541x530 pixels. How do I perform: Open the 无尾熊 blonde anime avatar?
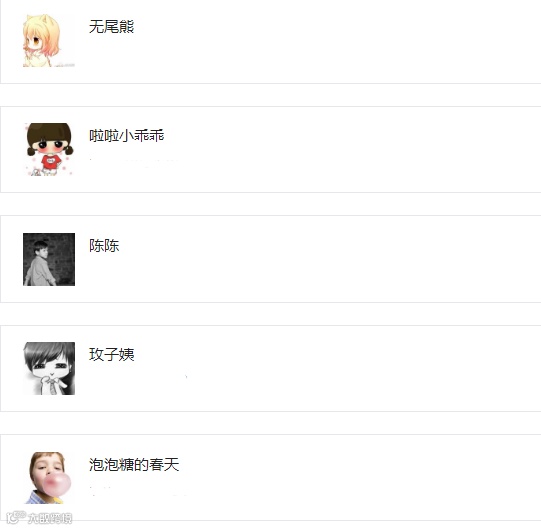[49, 41]
